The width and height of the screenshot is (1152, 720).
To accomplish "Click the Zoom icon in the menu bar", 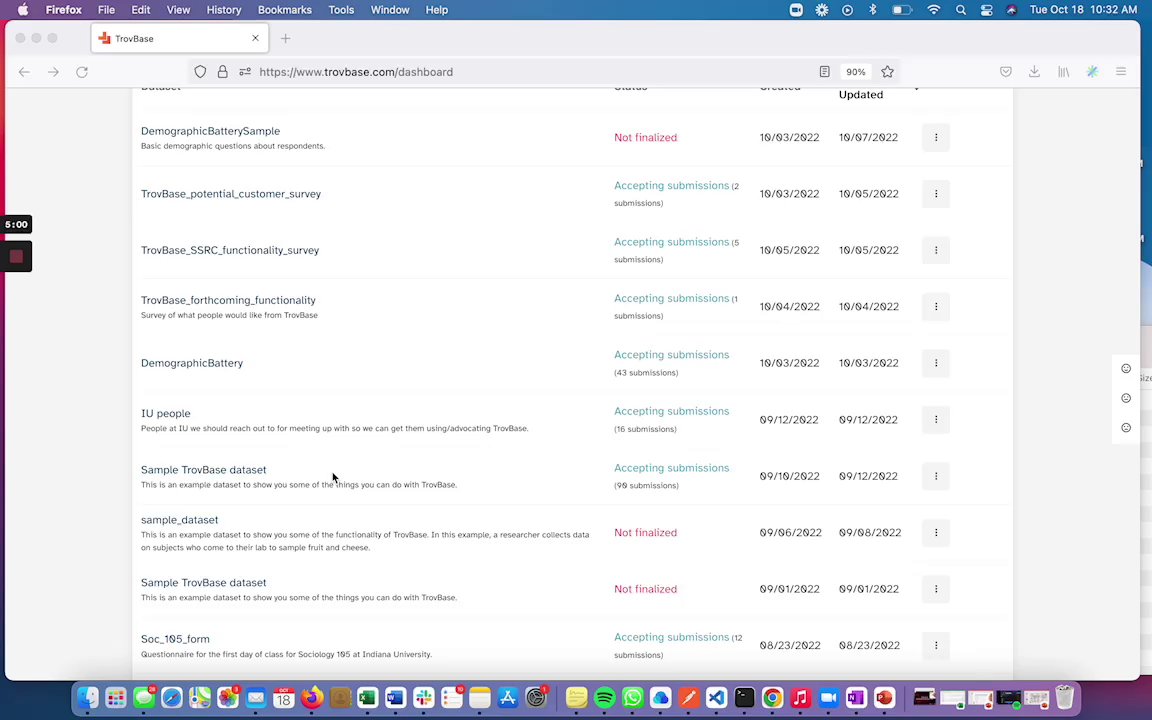I will (x=796, y=10).
